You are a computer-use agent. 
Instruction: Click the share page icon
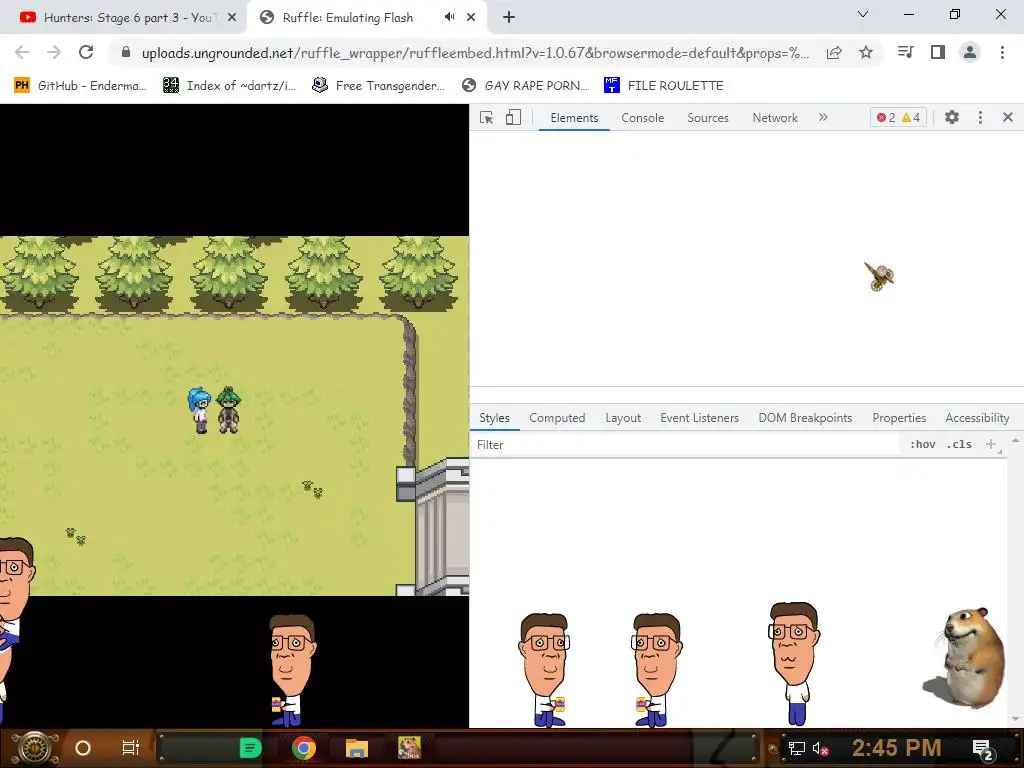(x=834, y=53)
